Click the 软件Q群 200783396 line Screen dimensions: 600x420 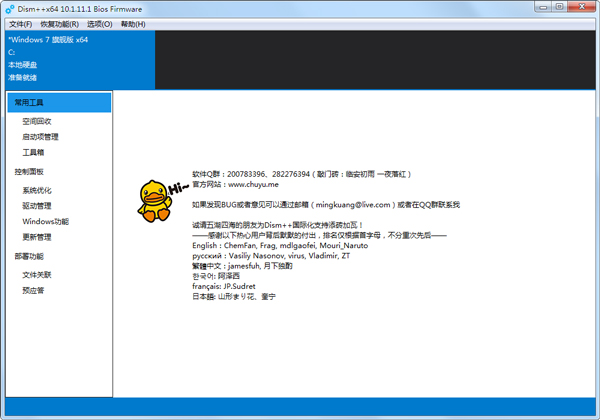click(x=302, y=174)
